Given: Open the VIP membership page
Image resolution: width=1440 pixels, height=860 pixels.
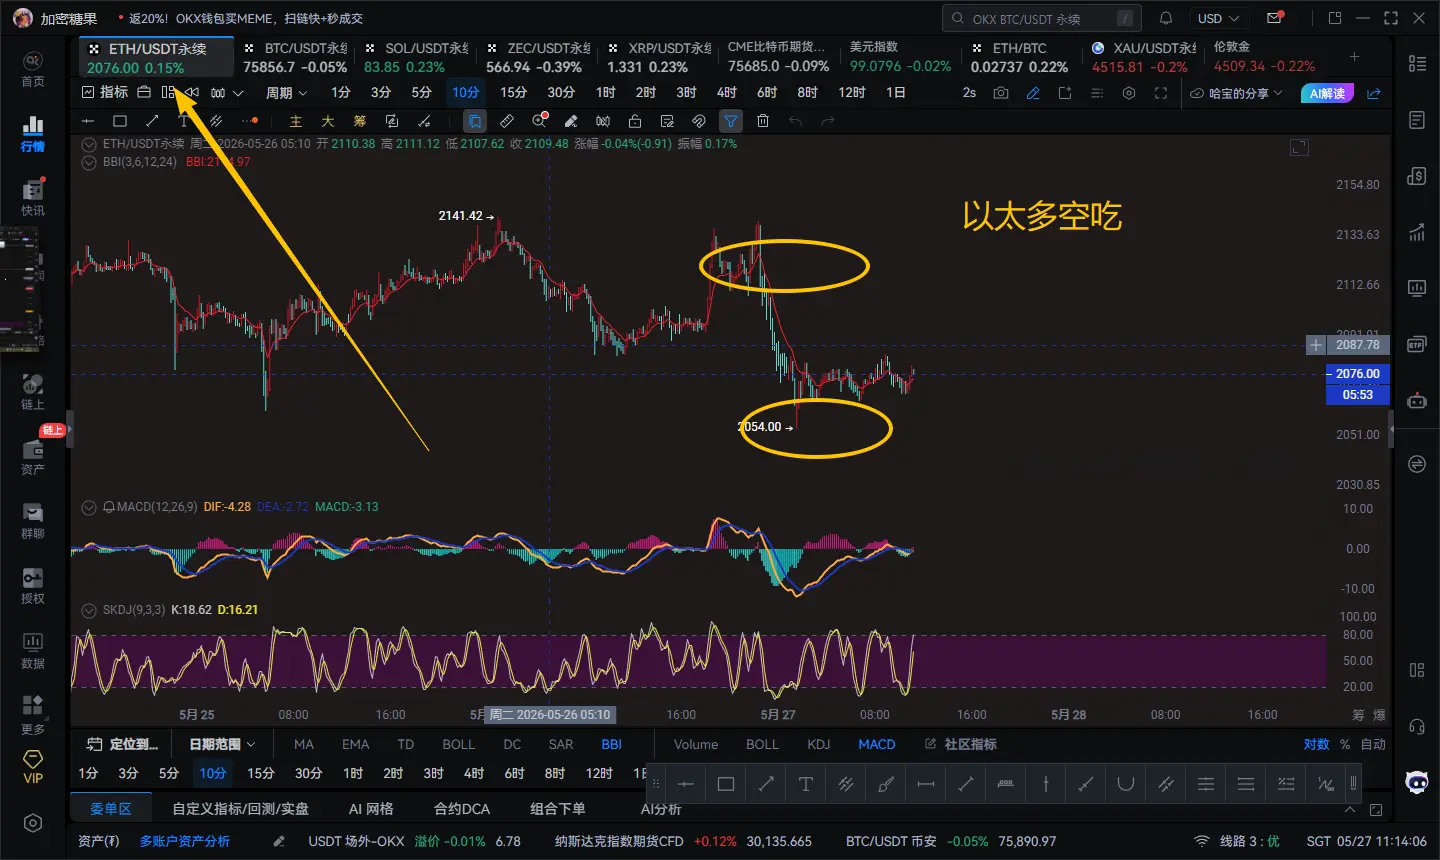Looking at the screenshot, I should pos(33,768).
